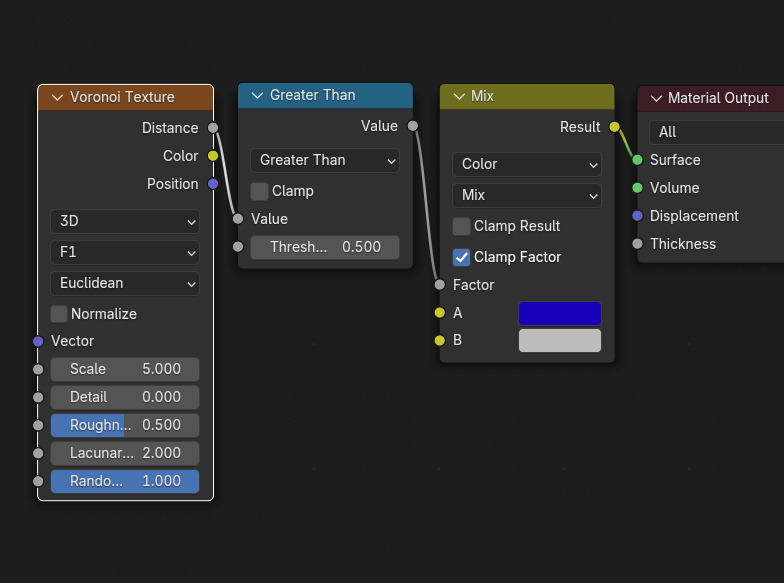Collapse the Greater Than node
This screenshot has height=583, width=784.
pyautogui.click(x=258, y=95)
